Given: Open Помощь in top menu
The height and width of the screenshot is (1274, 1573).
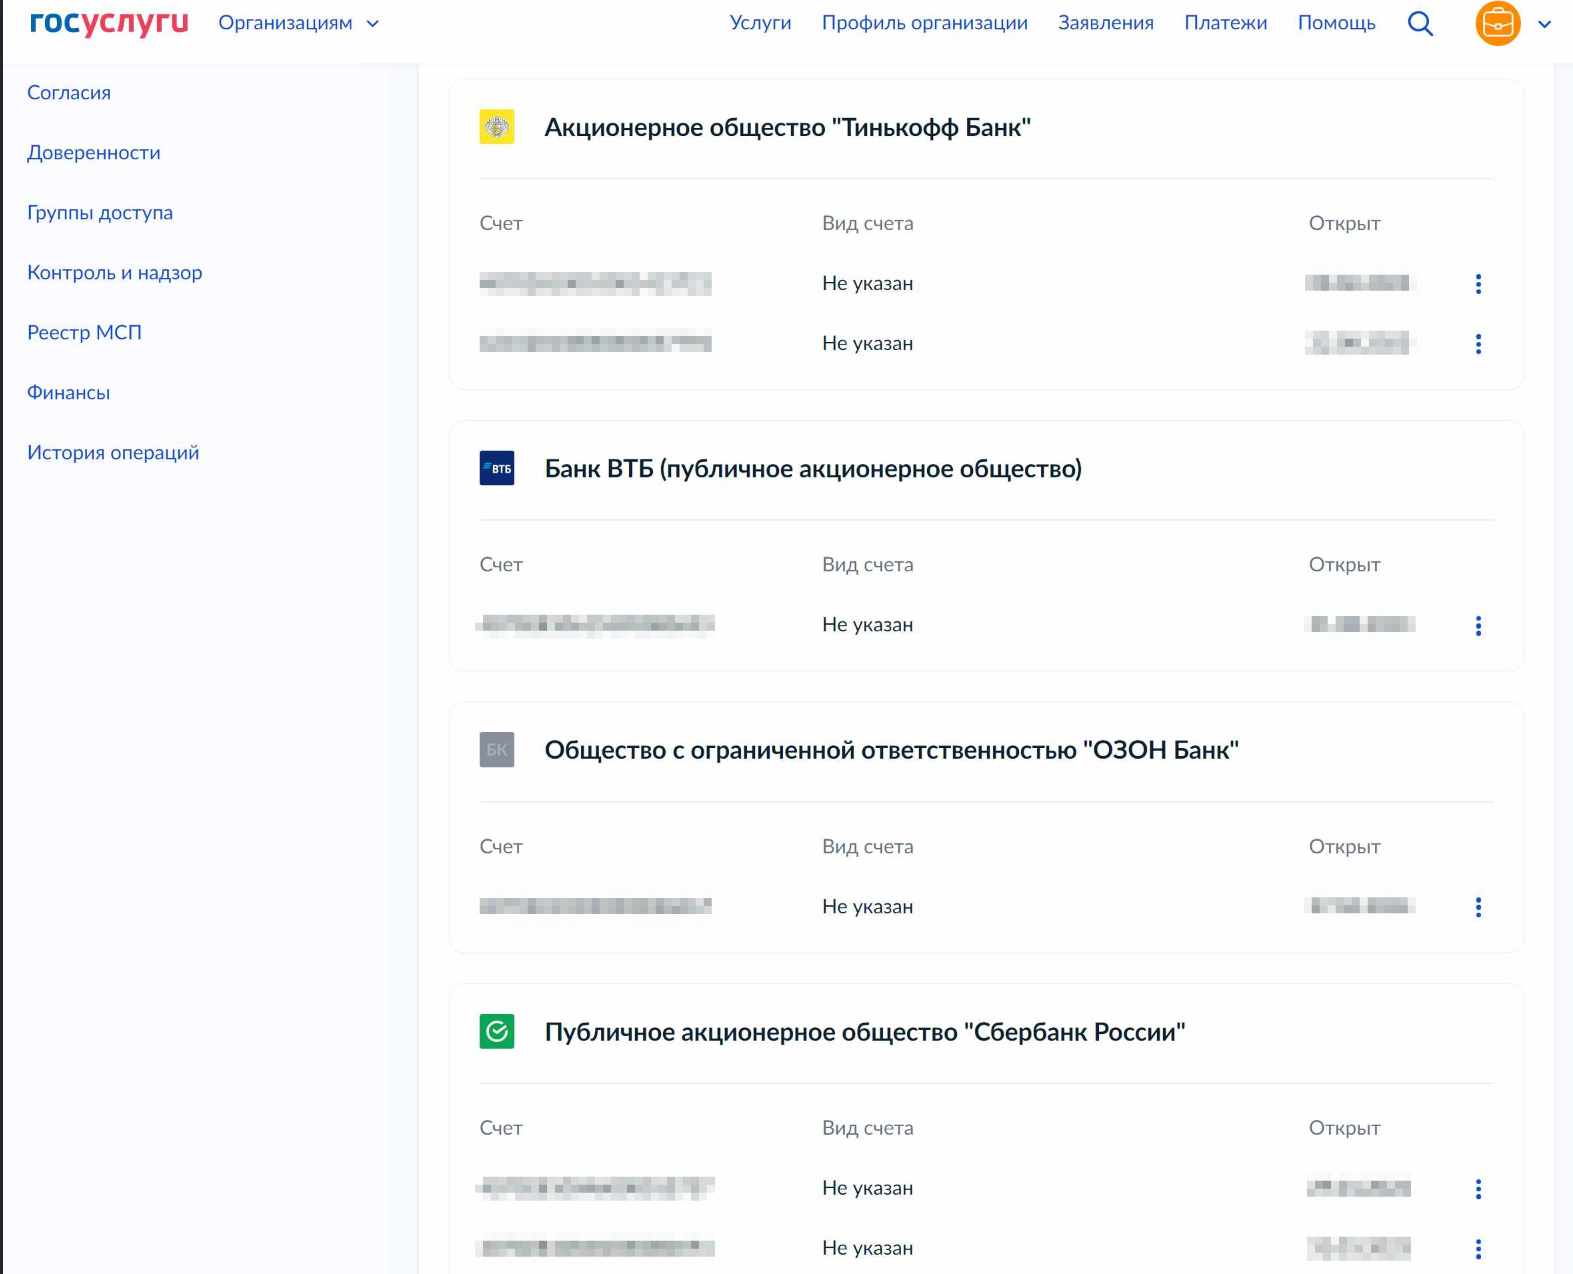Looking at the screenshot, I should point(1336,23).
